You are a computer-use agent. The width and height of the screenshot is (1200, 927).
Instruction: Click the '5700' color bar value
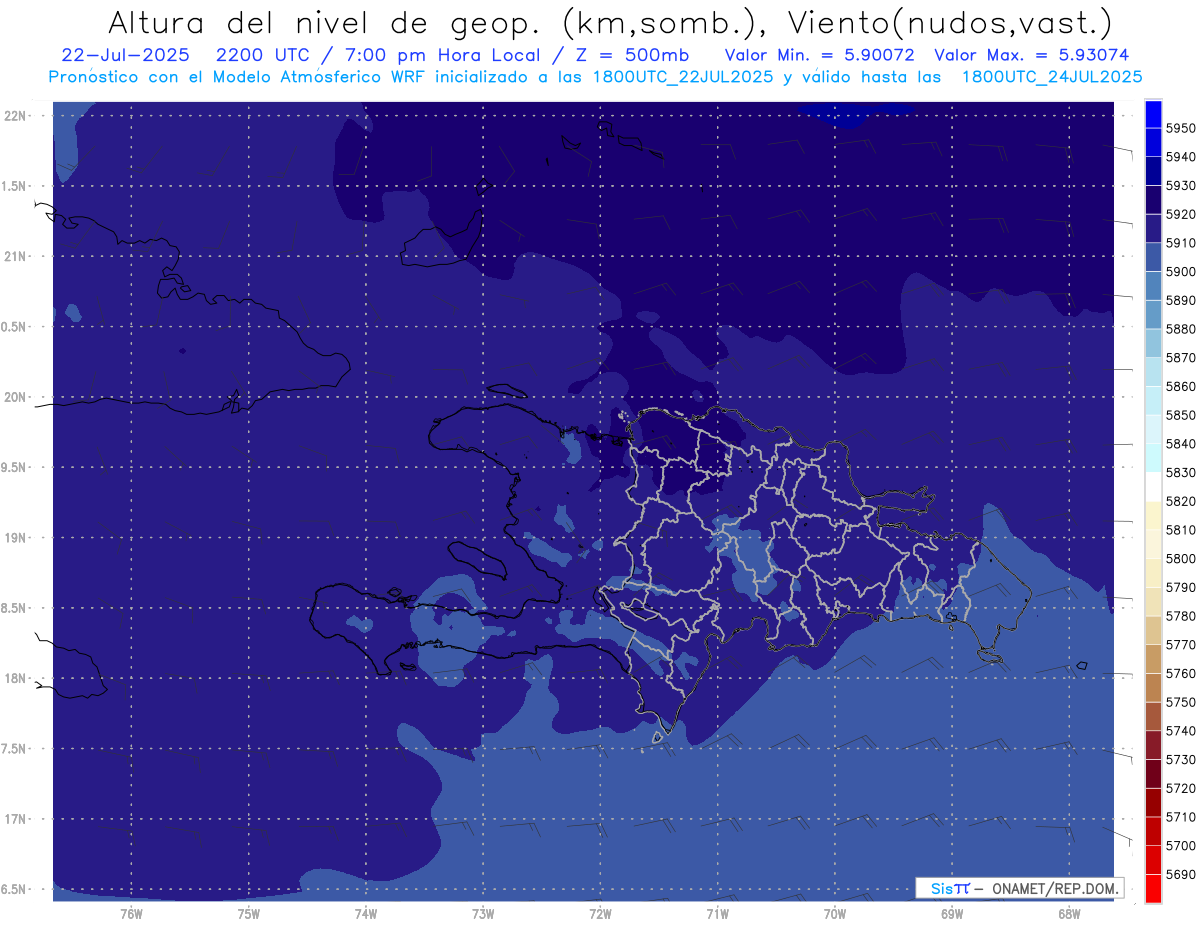pyautogui.click(x=1181, y=846)
